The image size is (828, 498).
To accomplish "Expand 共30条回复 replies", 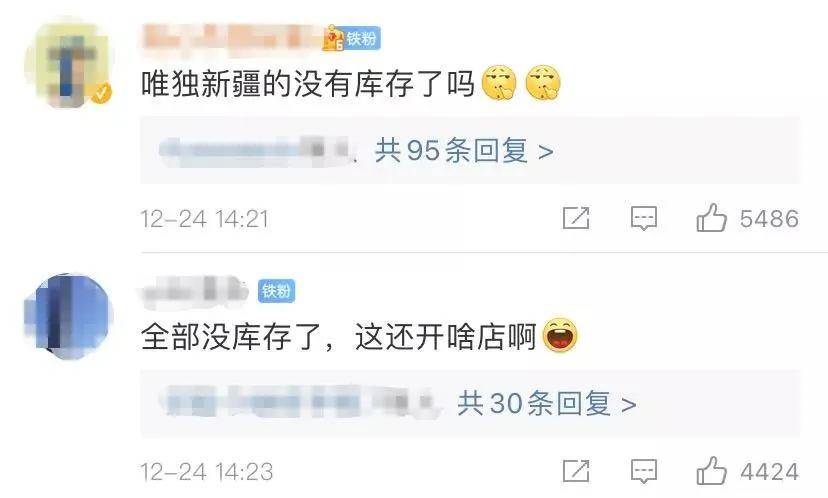I will click(547, 404).
